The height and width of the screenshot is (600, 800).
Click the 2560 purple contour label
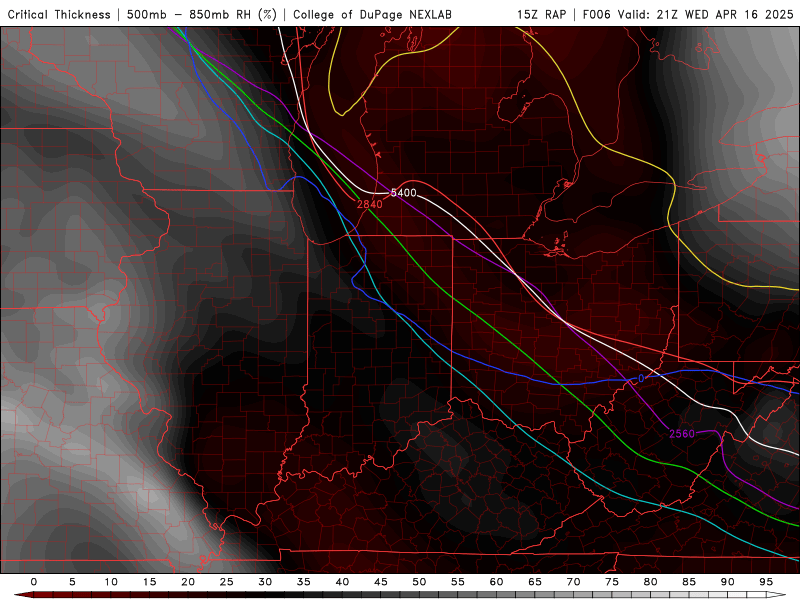click(682, 434)
